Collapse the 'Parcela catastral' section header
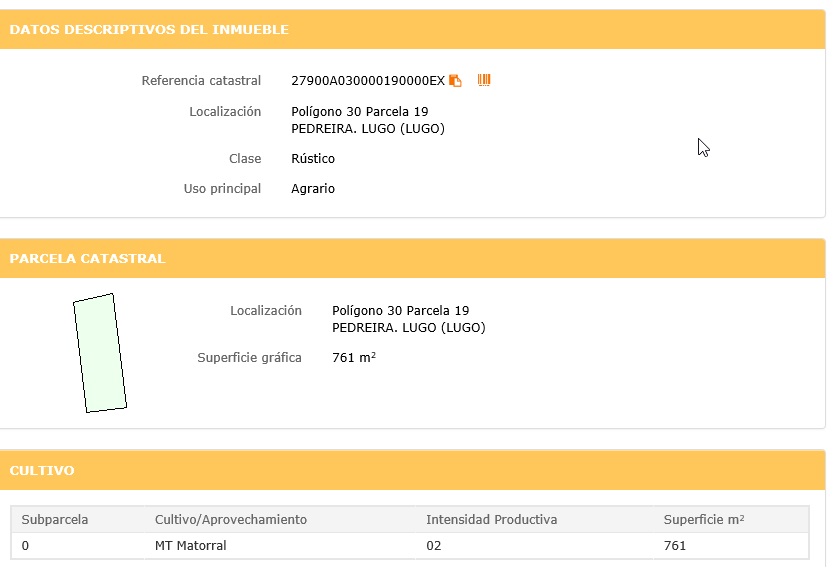This screenshot has height=577, width=838. tap(88, 259)
